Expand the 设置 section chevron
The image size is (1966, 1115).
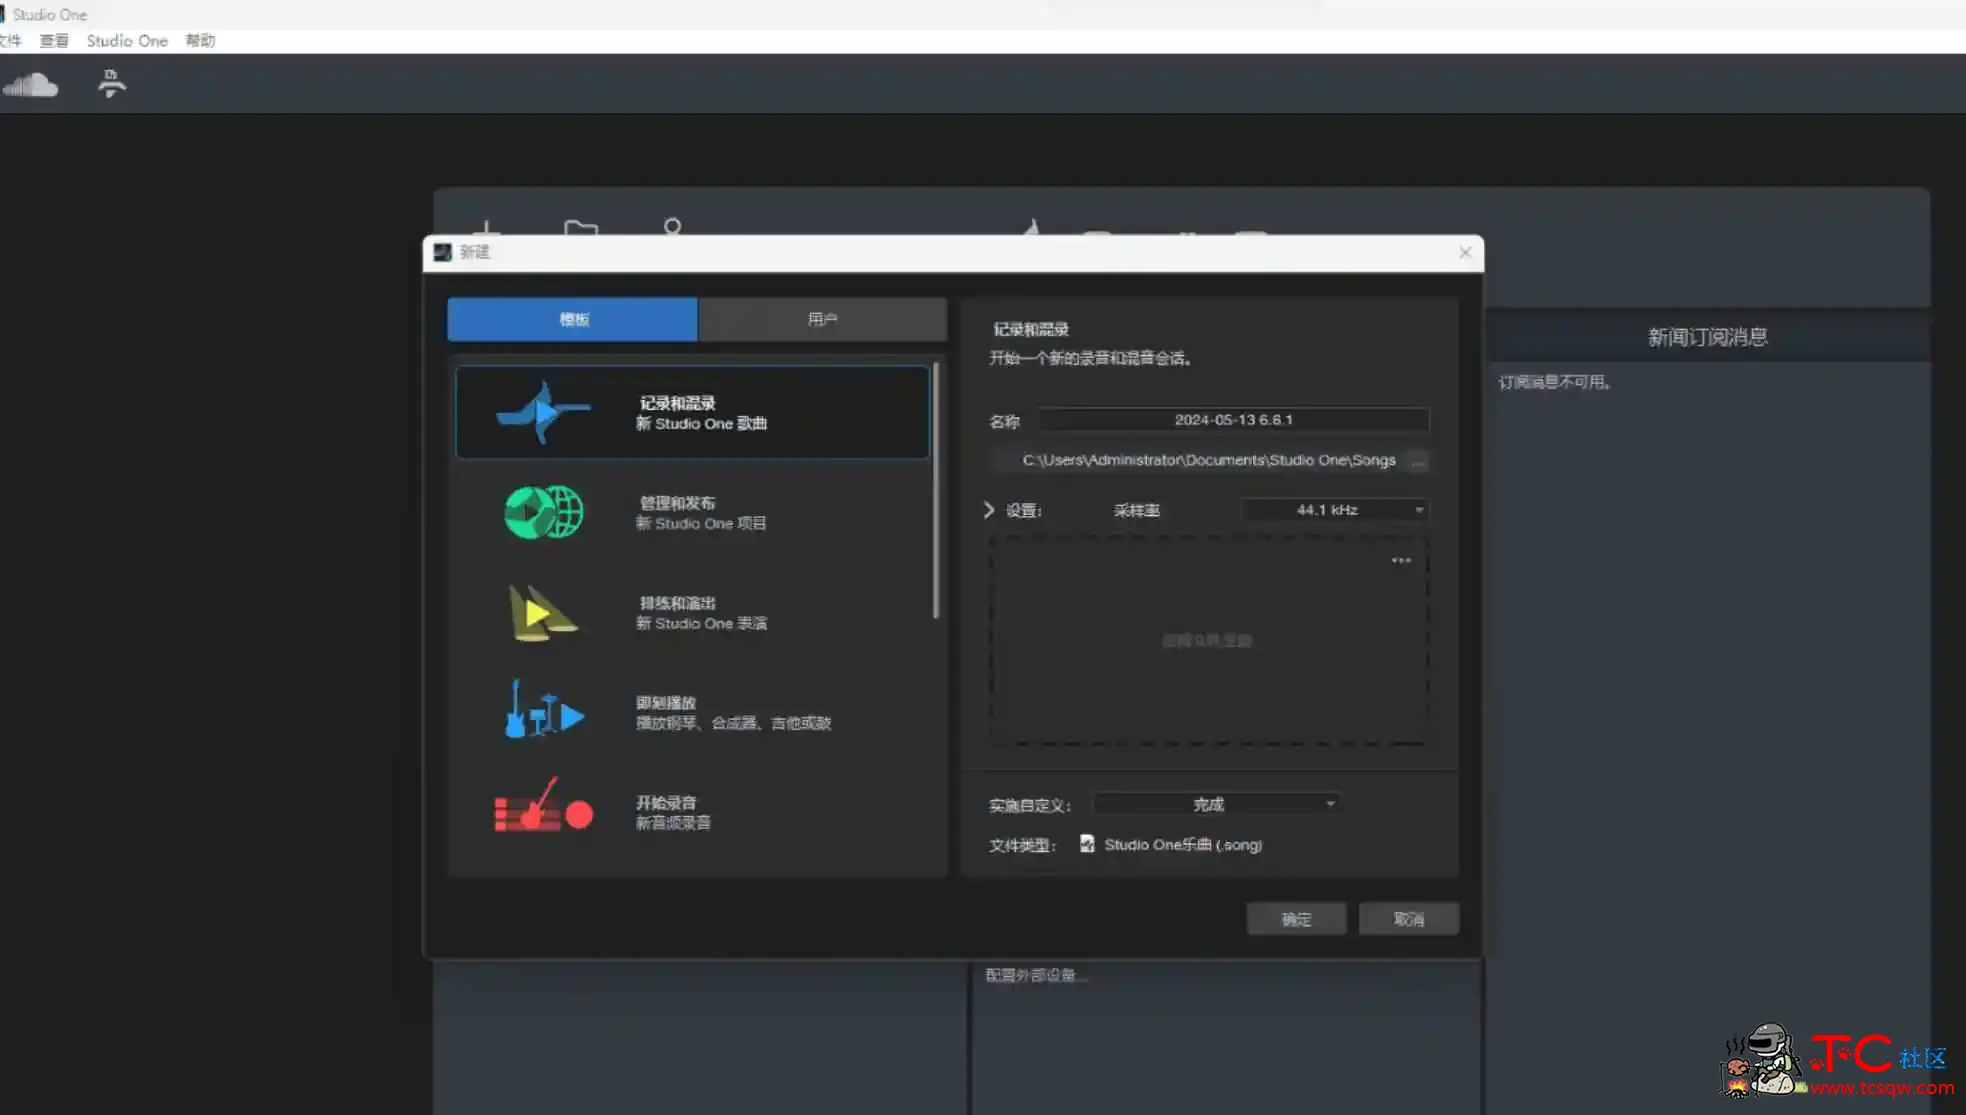pyautogui.click(x=989, y=510)
